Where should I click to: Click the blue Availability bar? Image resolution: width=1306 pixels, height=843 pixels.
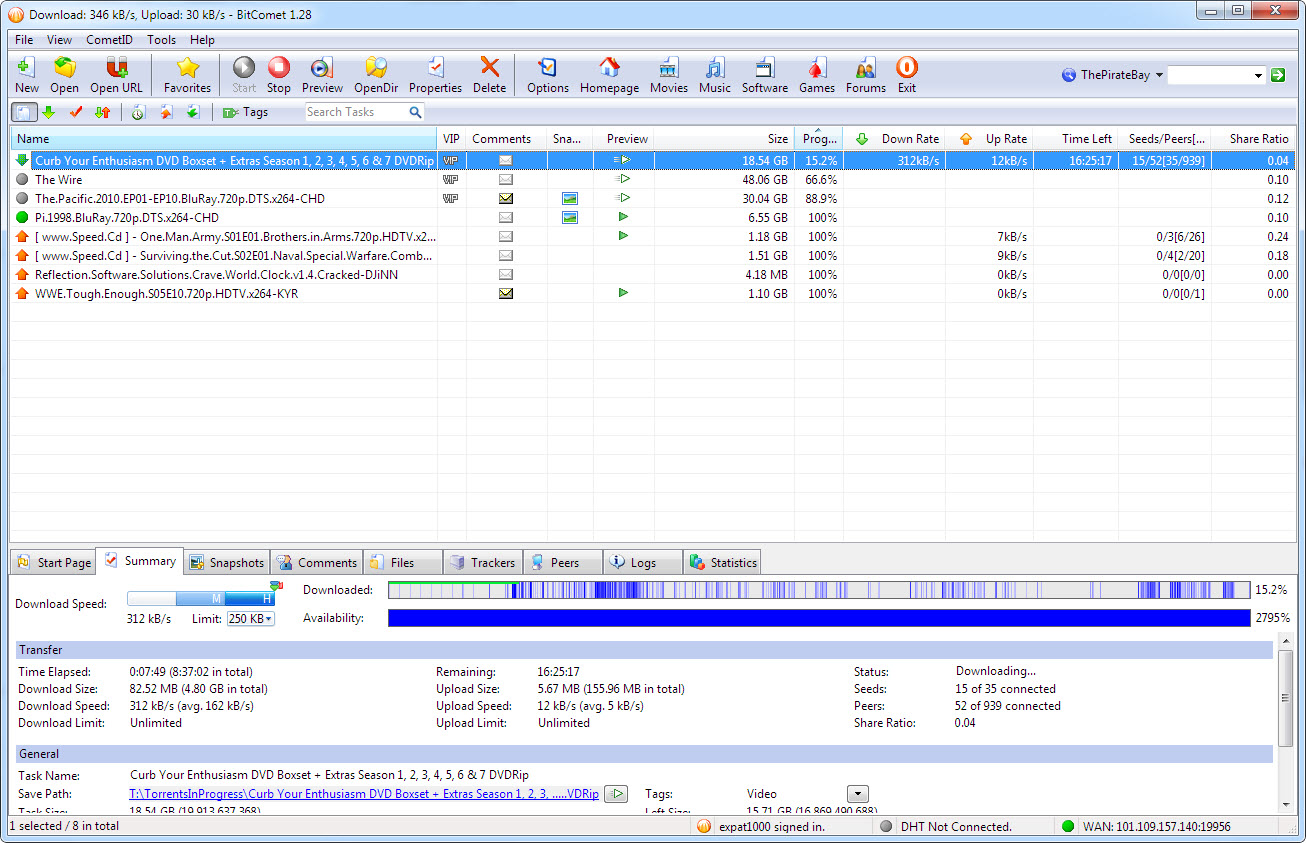[819, 618]
